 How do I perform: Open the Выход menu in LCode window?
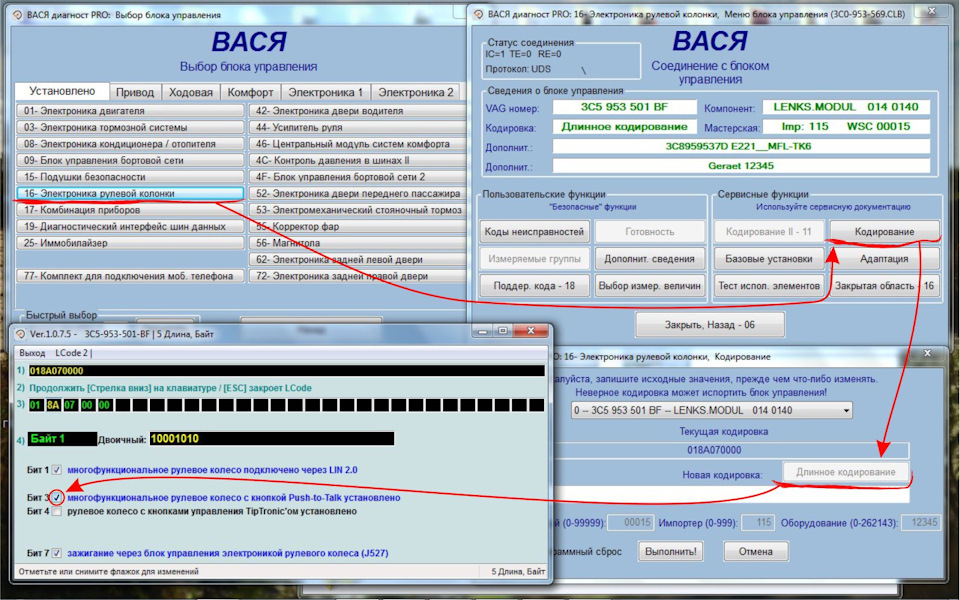[x=32, y=353]
